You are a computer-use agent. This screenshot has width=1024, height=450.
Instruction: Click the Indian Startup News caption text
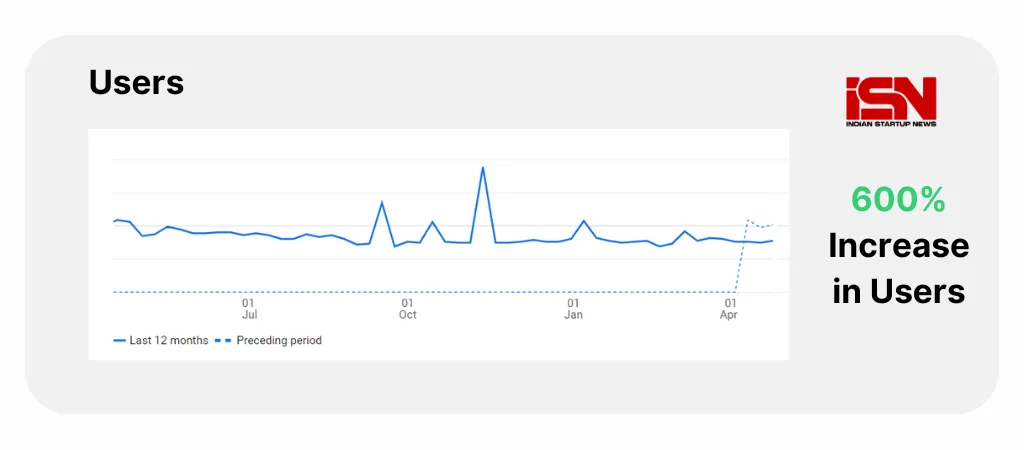(890, 123)
